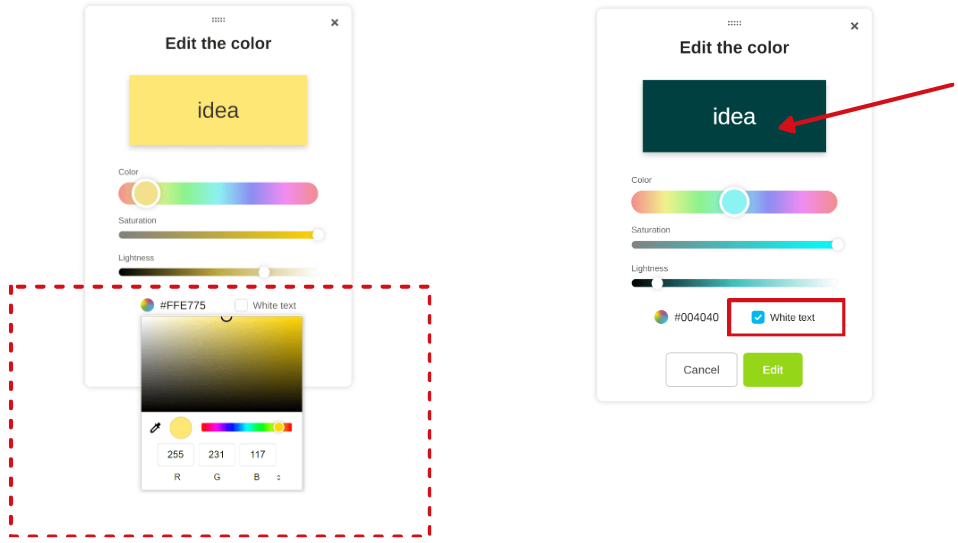The width and height of the screenshot is (958, 543).
Task: Click the eyedropper tool in color picker
Action: [x=155, y=428]
